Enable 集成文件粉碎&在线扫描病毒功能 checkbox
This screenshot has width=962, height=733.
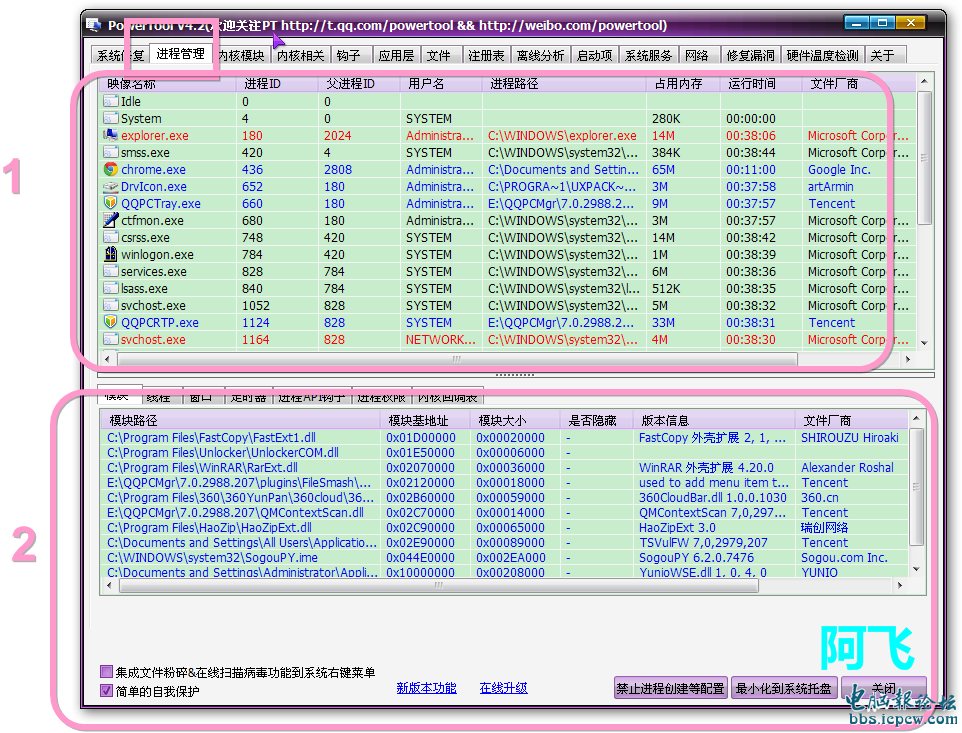point(106,672)
